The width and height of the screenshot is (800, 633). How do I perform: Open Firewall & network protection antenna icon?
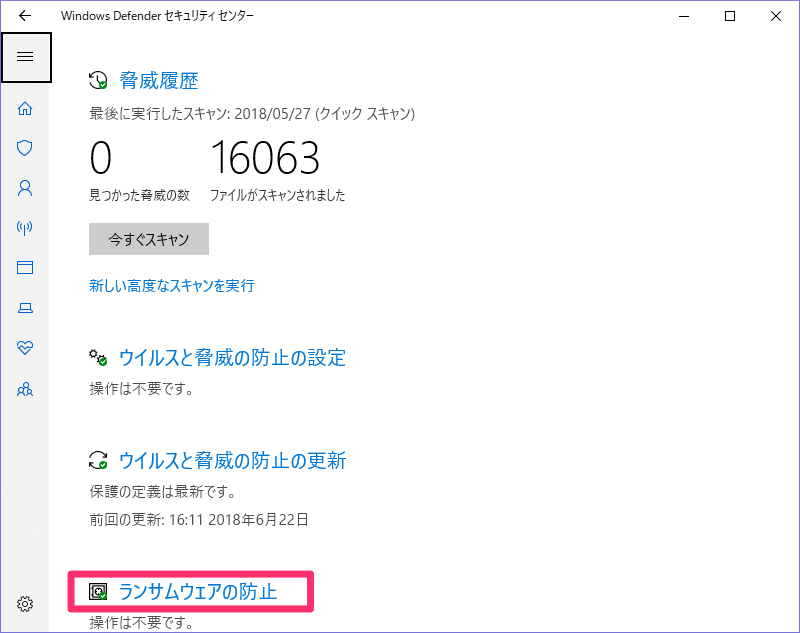25,227
